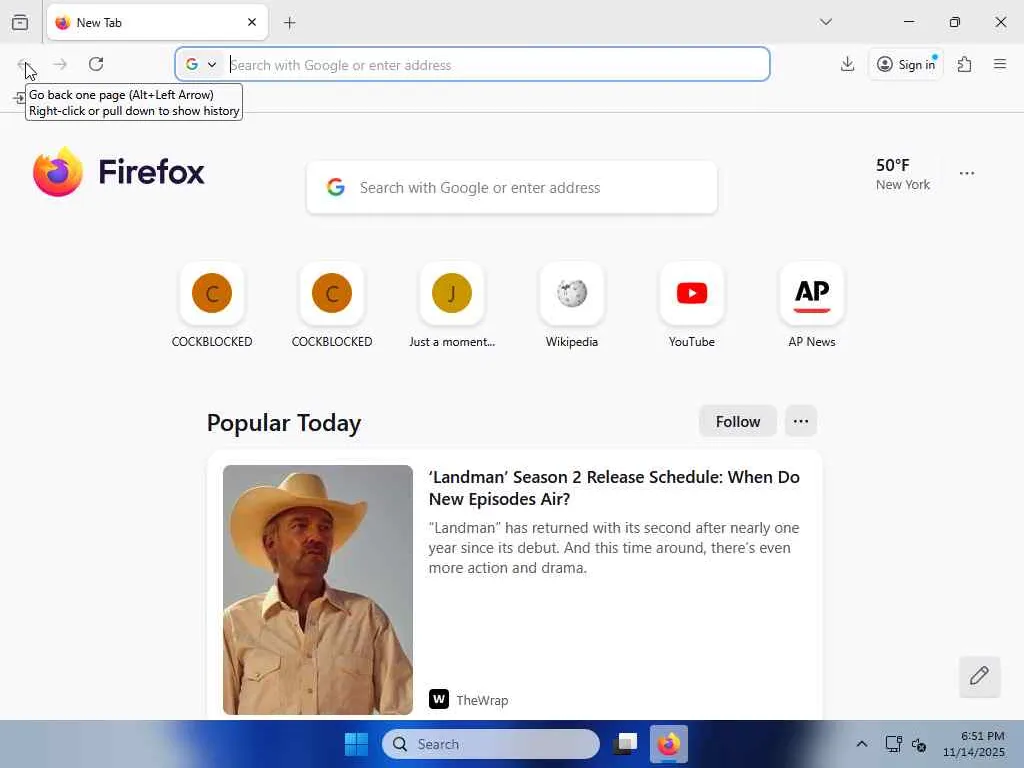Click the taskbar Search box

click(490, 744)
